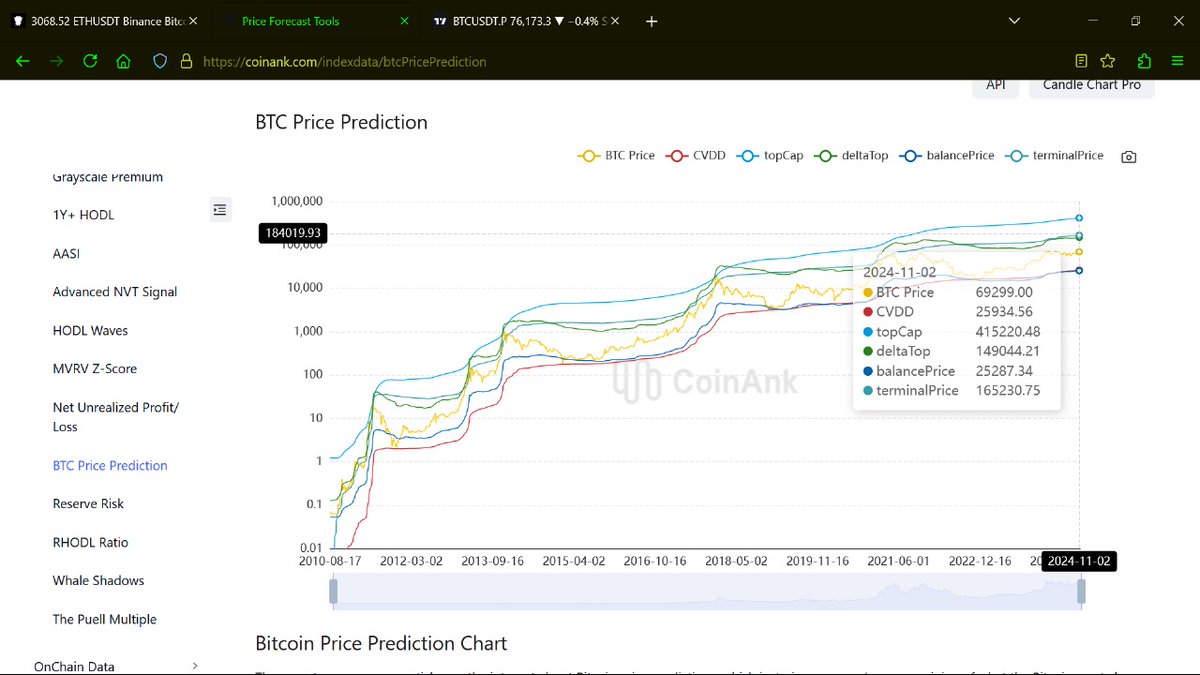Open Reserve Risk in sidebar
The height and width of the screenshot is (675, 1200).
click(88, 504)
